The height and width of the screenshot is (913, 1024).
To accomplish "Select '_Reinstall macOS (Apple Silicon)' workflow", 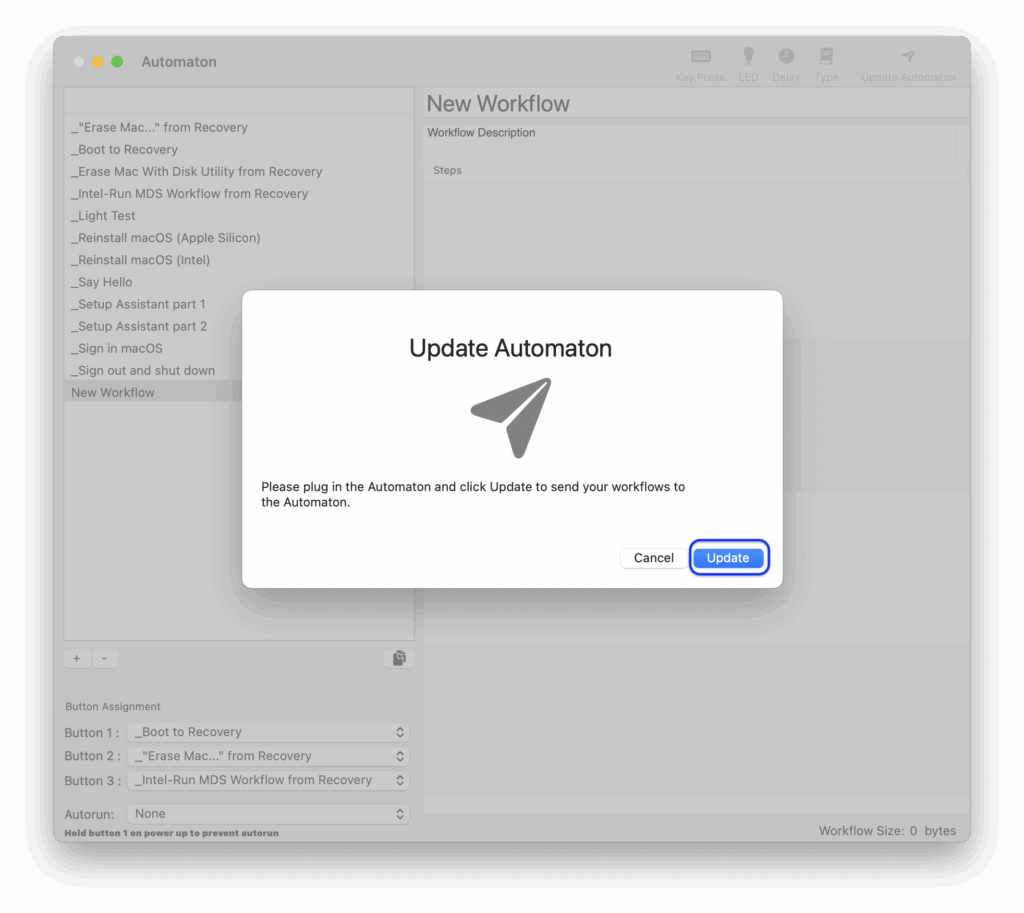I will [x=239, y=238].
